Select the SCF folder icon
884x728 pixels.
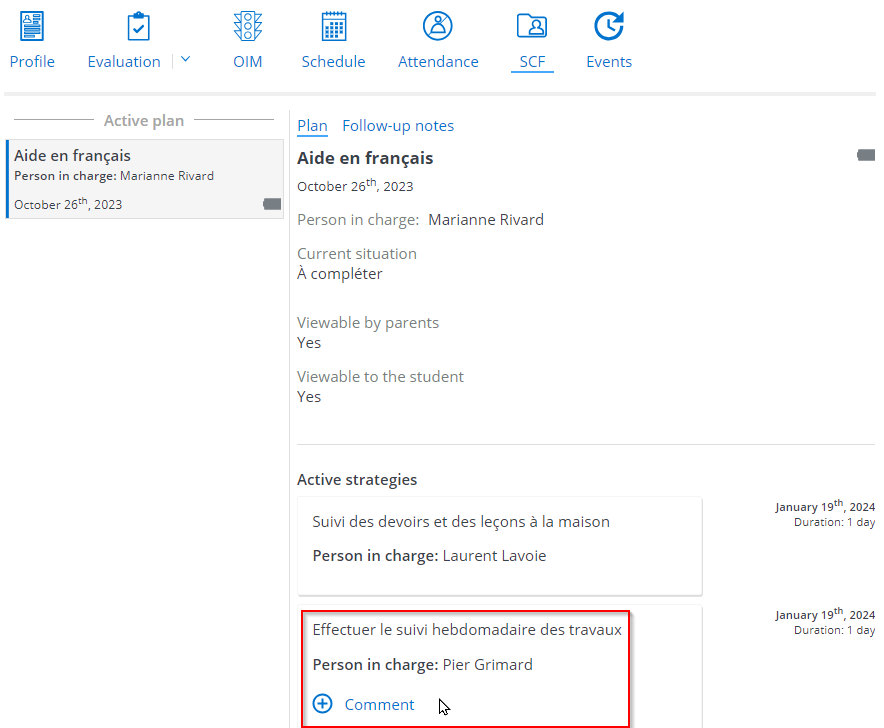(x=531, y=26)
